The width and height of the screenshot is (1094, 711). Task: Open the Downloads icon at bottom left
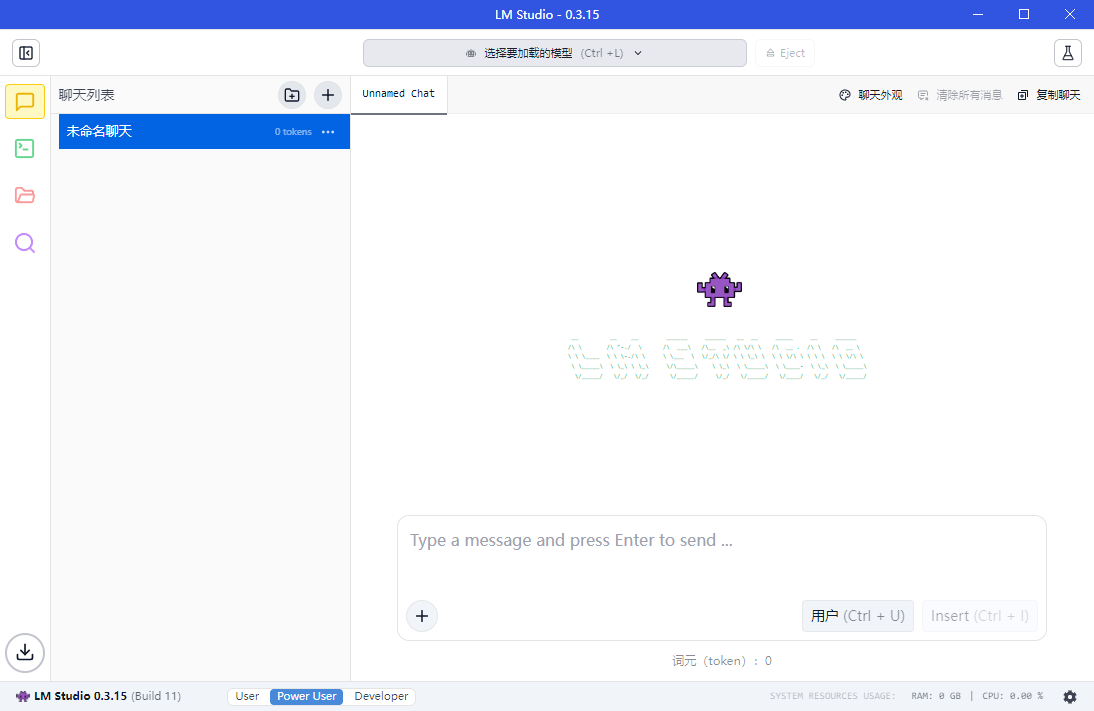(25, 652)
